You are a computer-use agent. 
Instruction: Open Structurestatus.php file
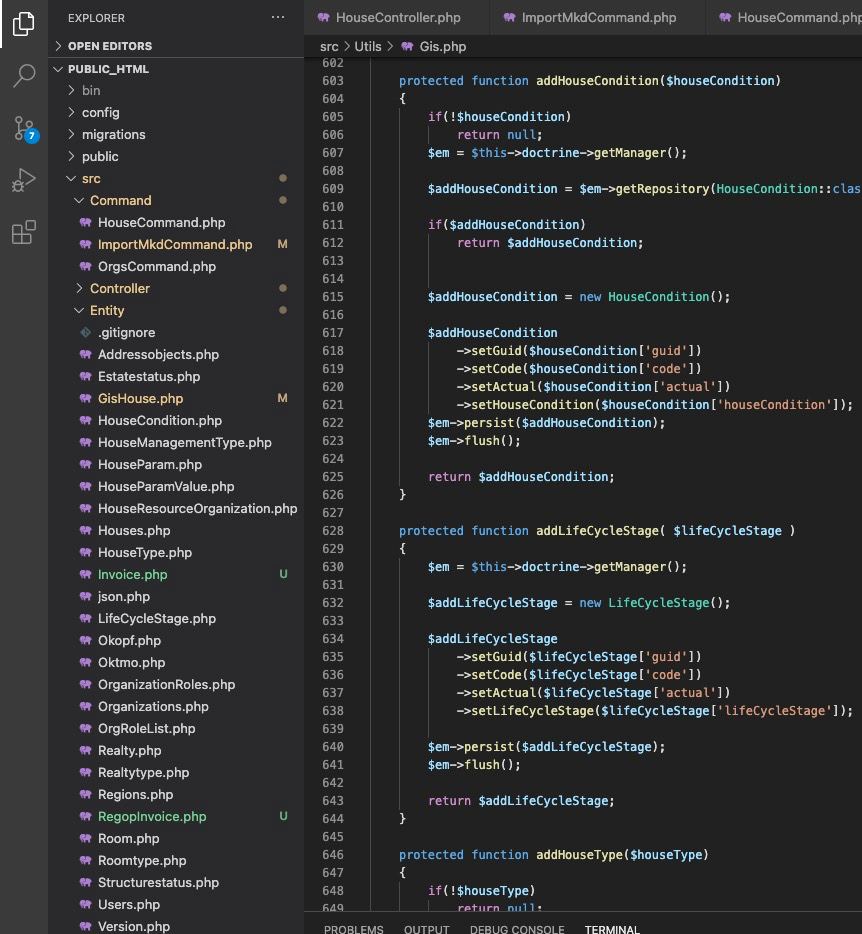tap(176, 883)
